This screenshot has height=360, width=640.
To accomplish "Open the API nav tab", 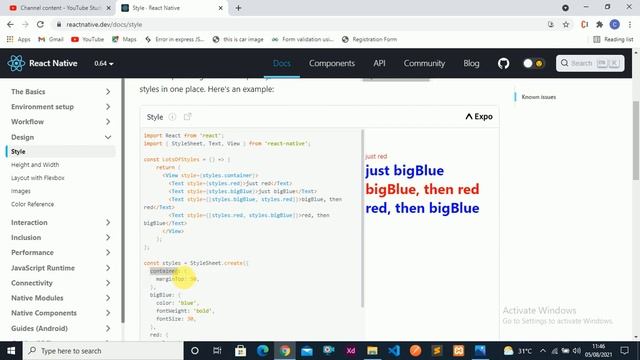I will pos(379,63).
